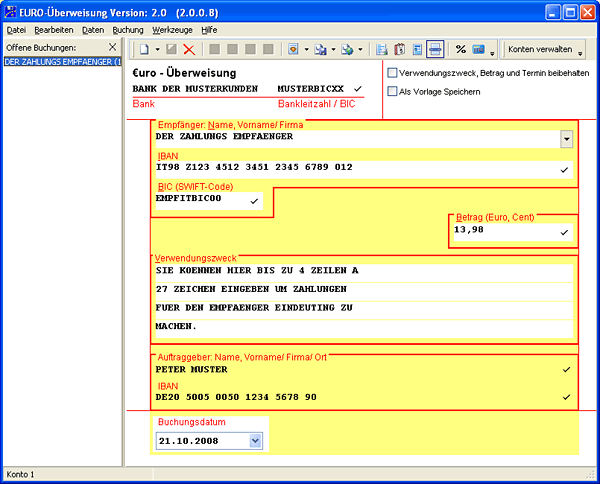Click checkmark next to recipient IBAN
This screenshot has width=600, height=484.
tap(564, 170)
